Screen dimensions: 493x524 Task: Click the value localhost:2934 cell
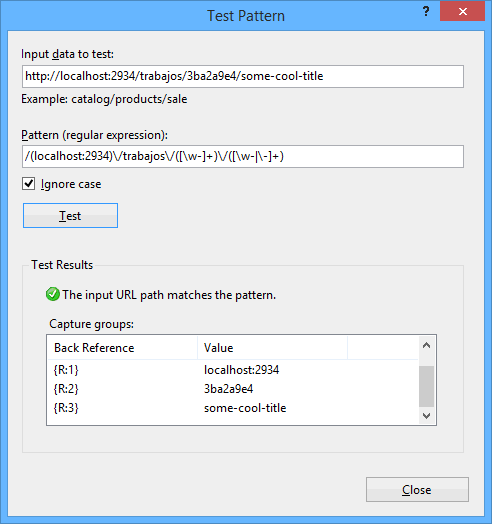241,370
